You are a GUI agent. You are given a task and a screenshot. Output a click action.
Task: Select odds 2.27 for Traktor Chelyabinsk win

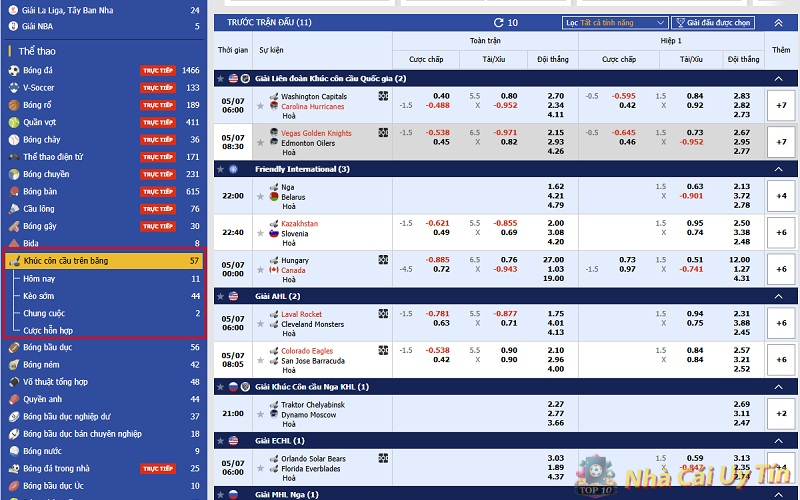coord(556,404)
